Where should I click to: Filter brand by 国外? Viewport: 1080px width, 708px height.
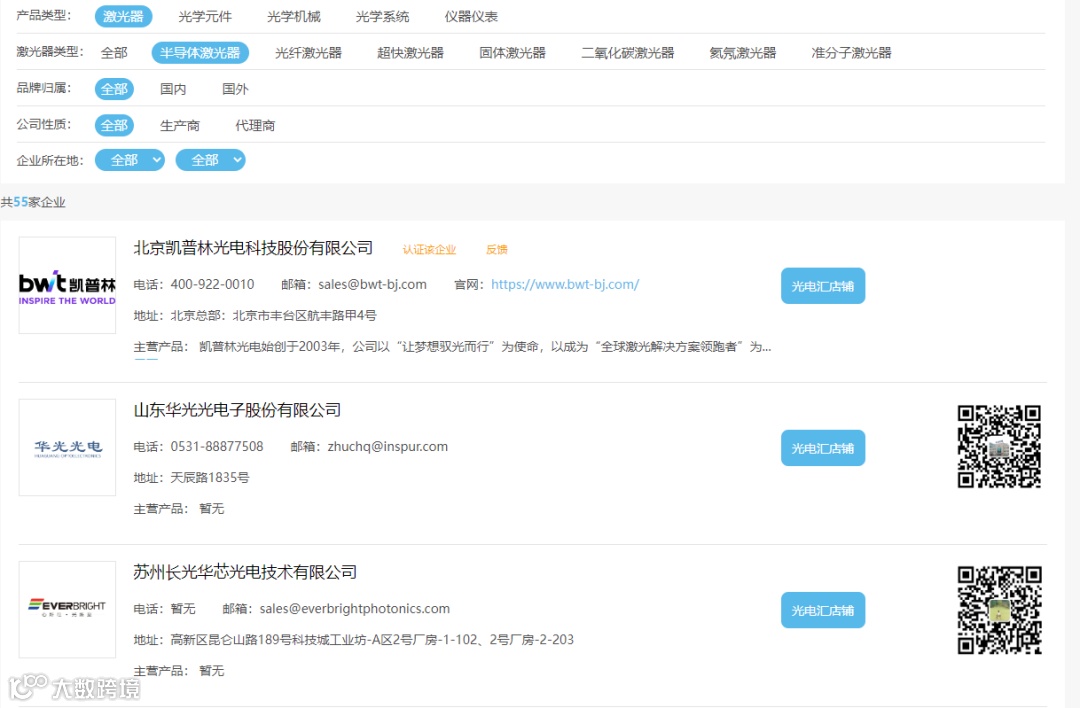click(235, 89)
